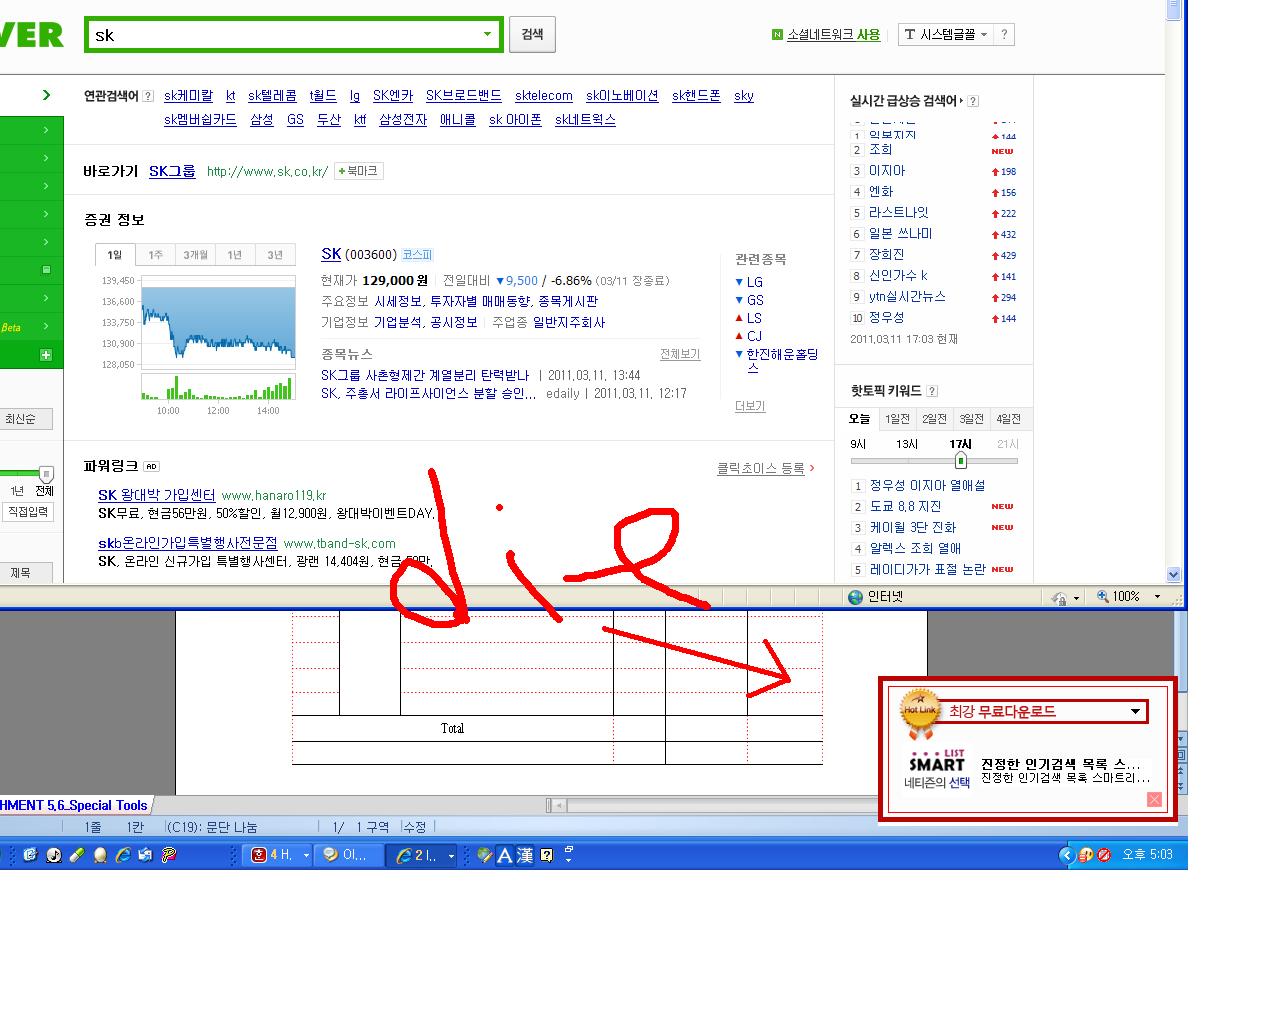Screen dimensions: 1280x1024
Task: Click the question mark beside 시스템글꼴
Action: point(1005,35)
